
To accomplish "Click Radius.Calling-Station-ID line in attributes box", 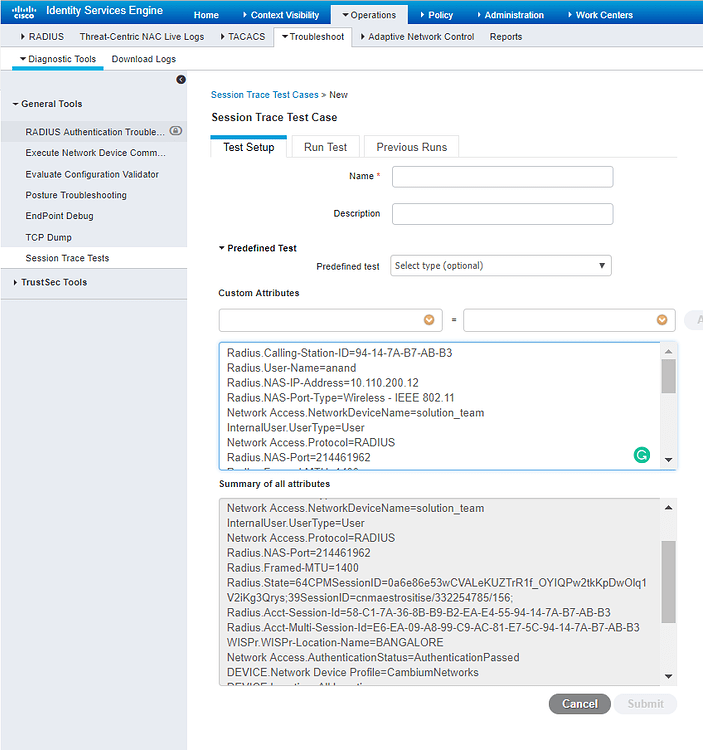I will tap(340, 353).
